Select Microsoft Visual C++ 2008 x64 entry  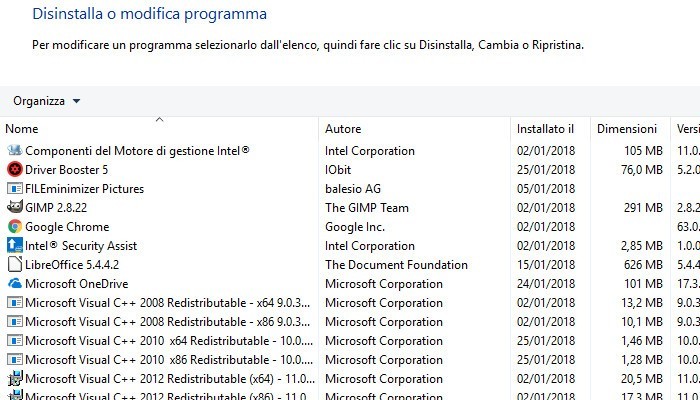coord(160,303)
